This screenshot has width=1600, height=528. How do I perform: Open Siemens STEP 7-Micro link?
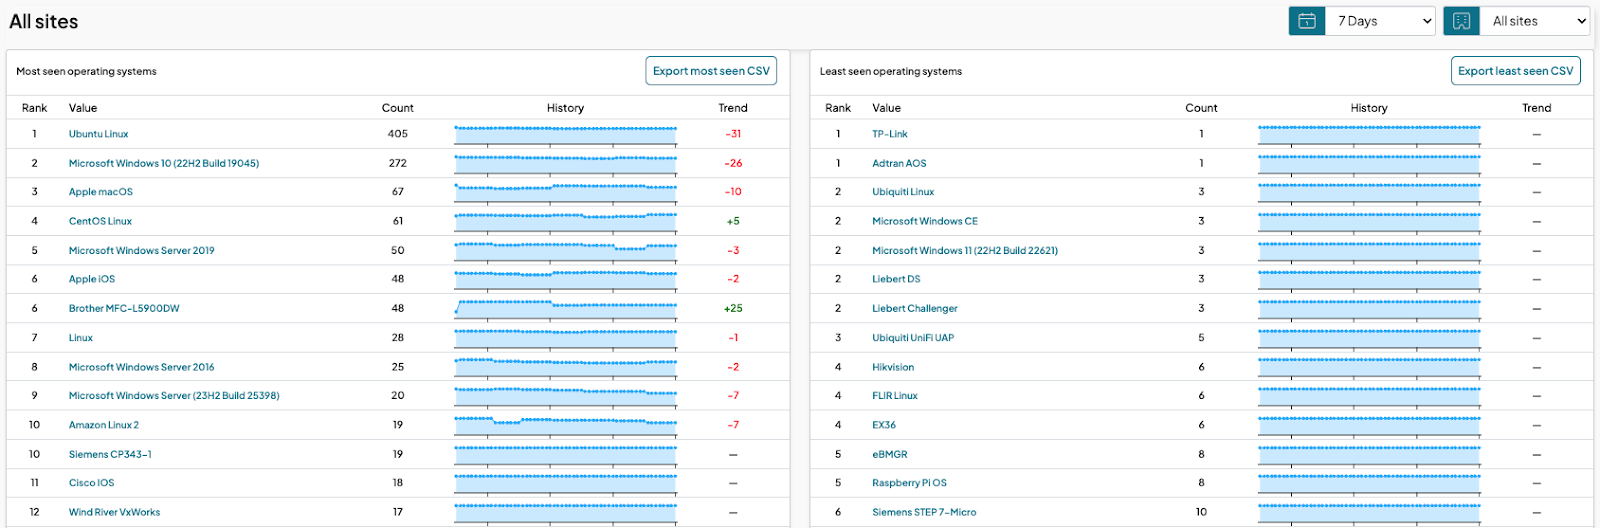tap(924, 512)
